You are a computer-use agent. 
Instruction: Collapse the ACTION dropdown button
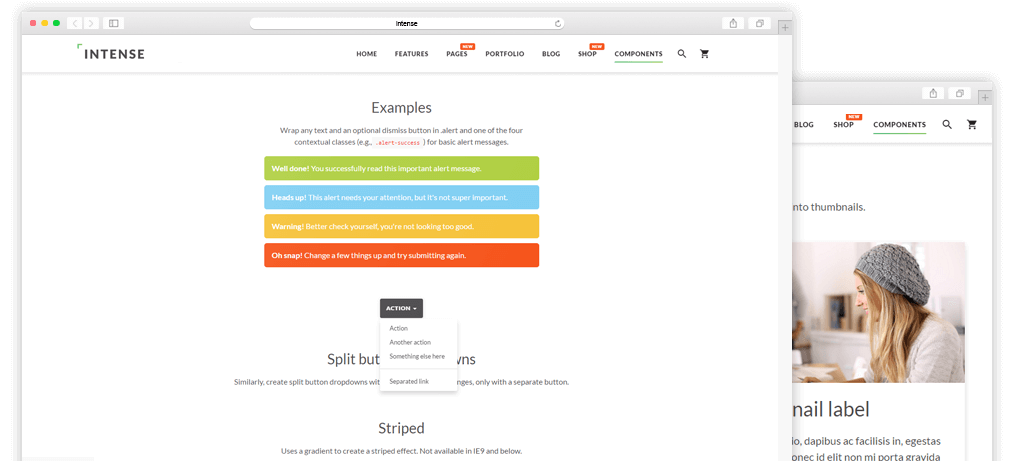401,308
